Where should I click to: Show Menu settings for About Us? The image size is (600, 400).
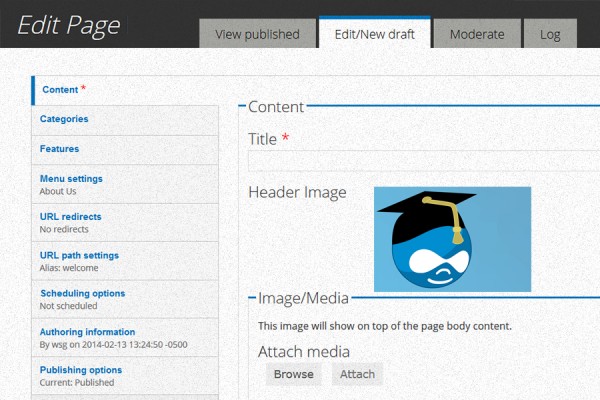coord(71,179)
